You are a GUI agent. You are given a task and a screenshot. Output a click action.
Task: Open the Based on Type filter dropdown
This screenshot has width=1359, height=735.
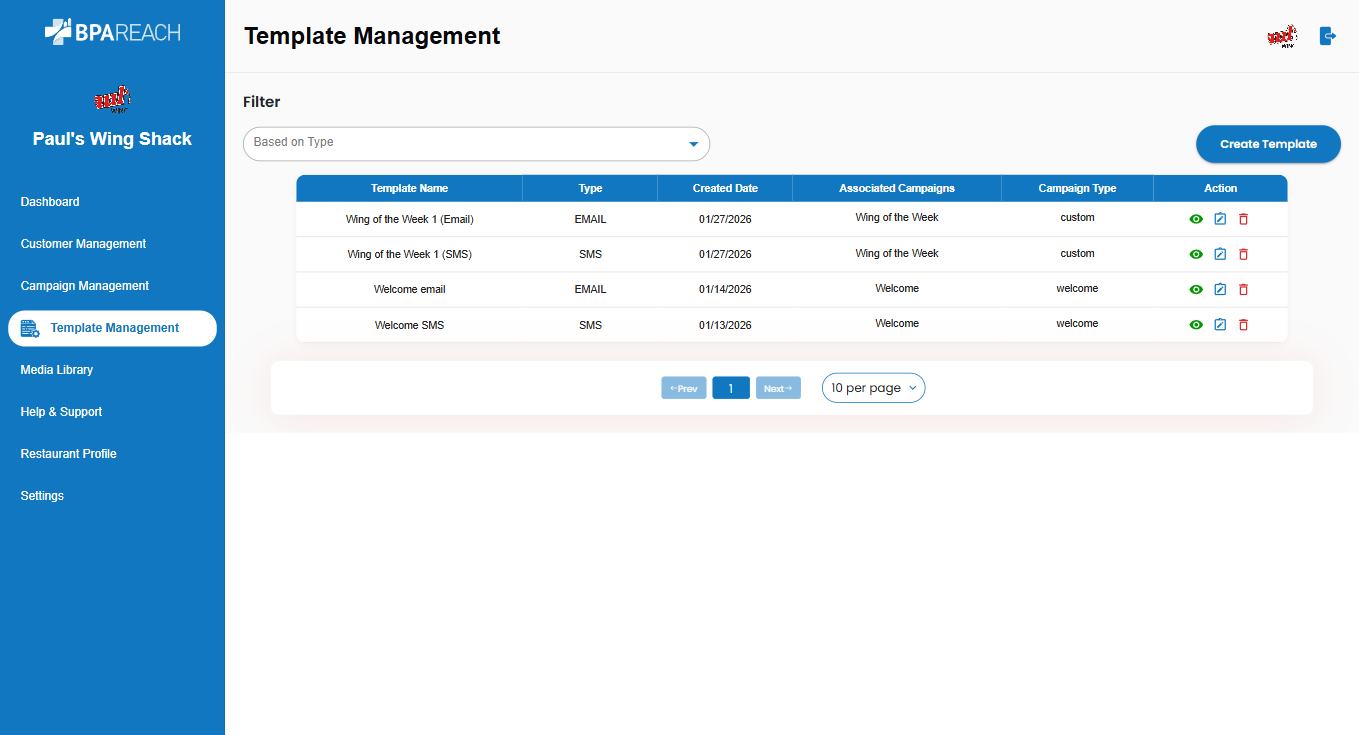(x=476, y=144)
